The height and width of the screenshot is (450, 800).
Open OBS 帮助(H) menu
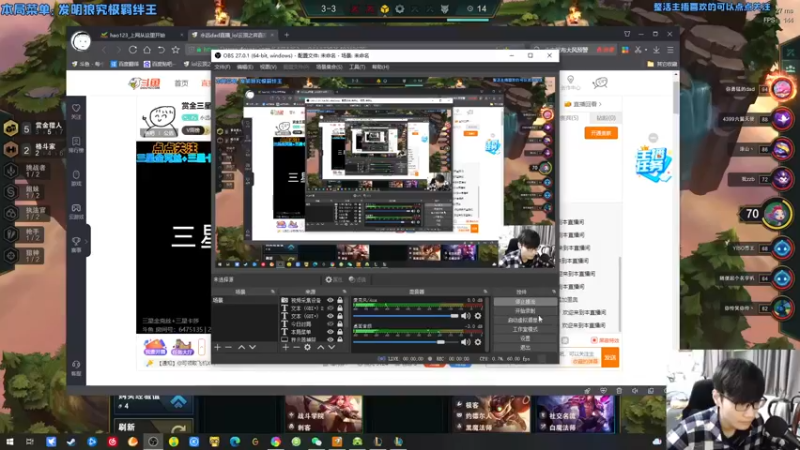pos(380,67)
